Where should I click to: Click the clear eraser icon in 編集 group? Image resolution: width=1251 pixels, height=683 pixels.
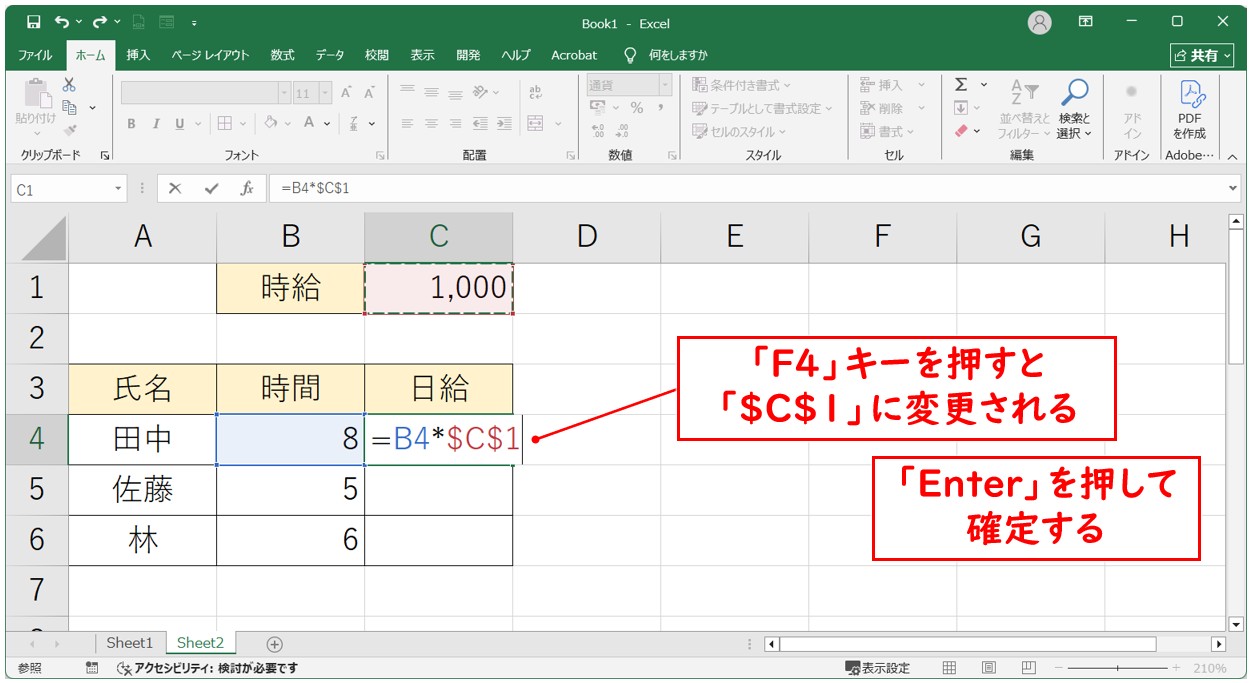(961, 130)
